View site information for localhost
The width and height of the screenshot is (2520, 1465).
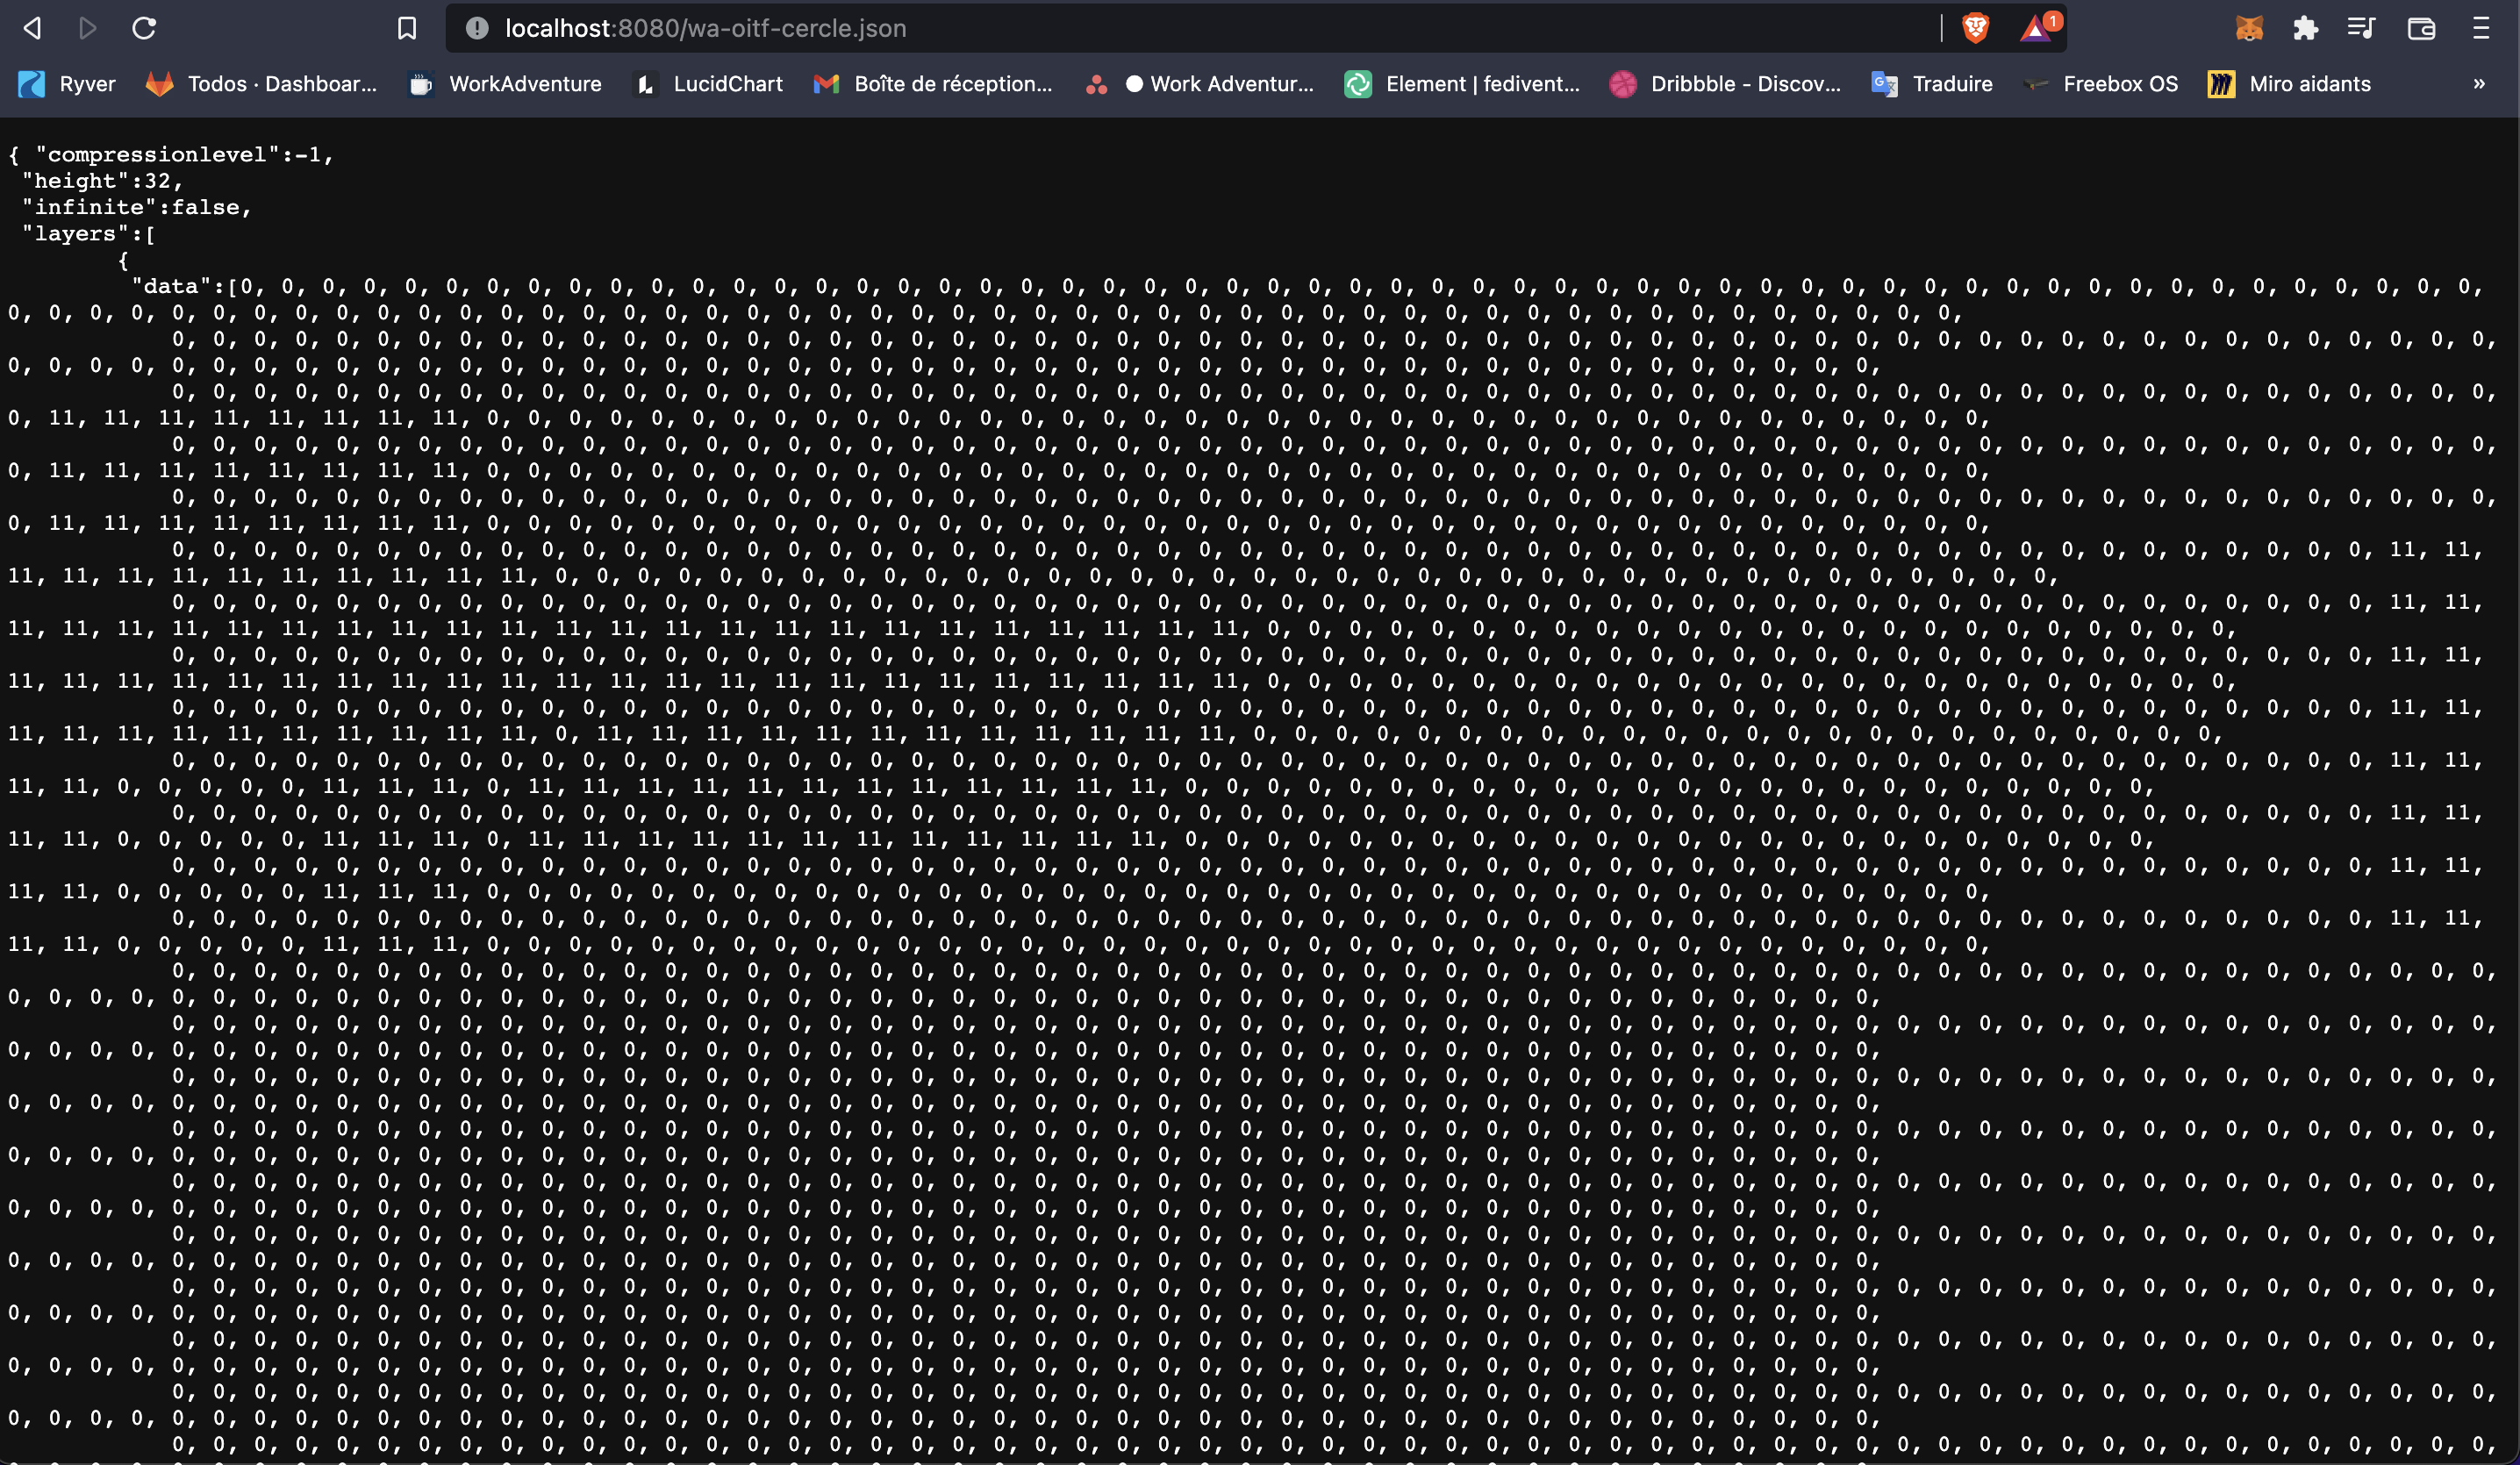[x=475, y=28]
